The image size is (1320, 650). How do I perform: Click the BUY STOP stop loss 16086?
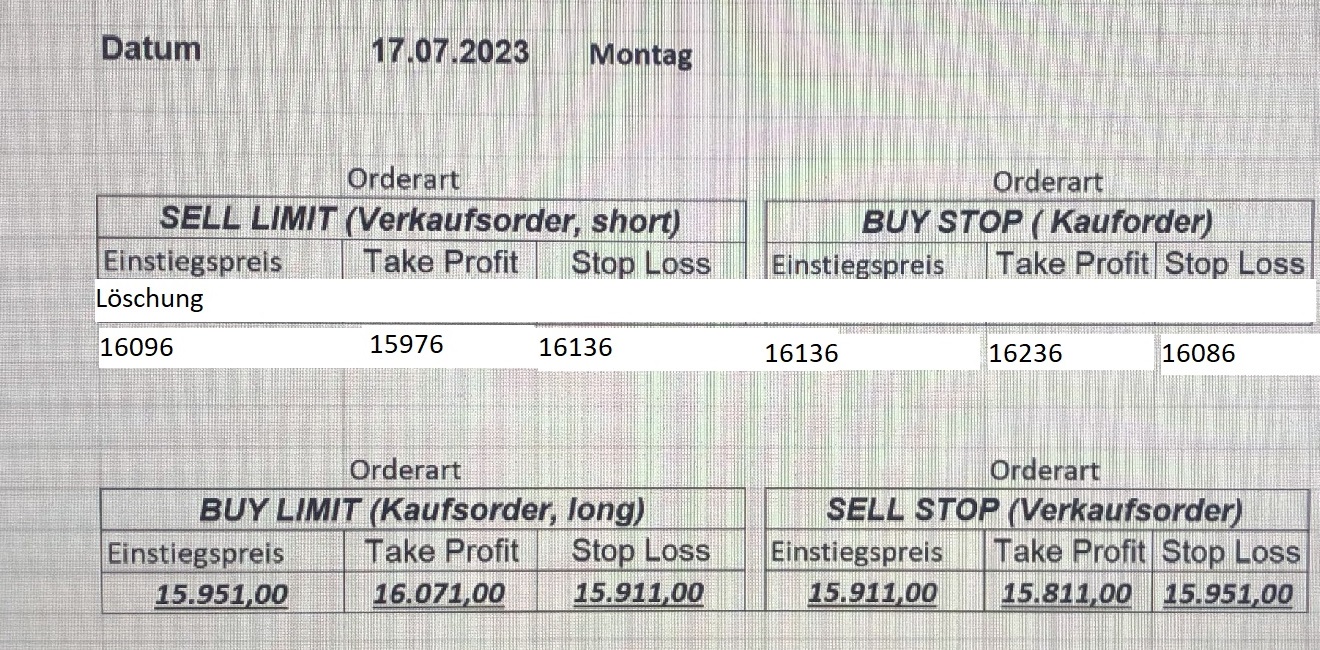(x=1199, y=353)
